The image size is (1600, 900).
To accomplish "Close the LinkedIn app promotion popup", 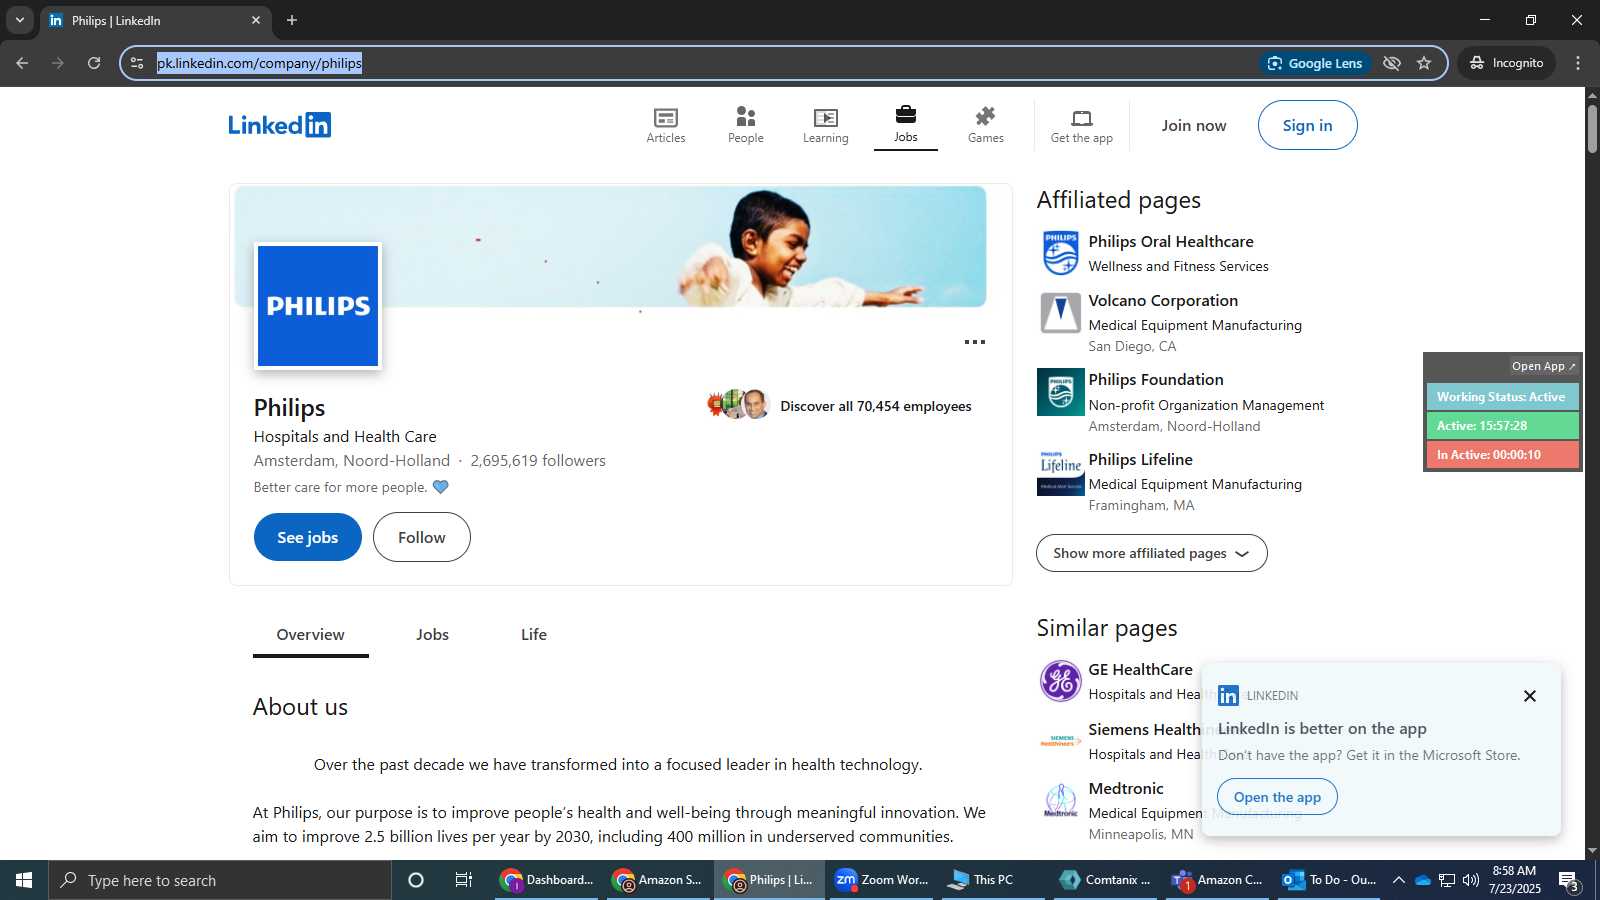I will coord(1529,696).
